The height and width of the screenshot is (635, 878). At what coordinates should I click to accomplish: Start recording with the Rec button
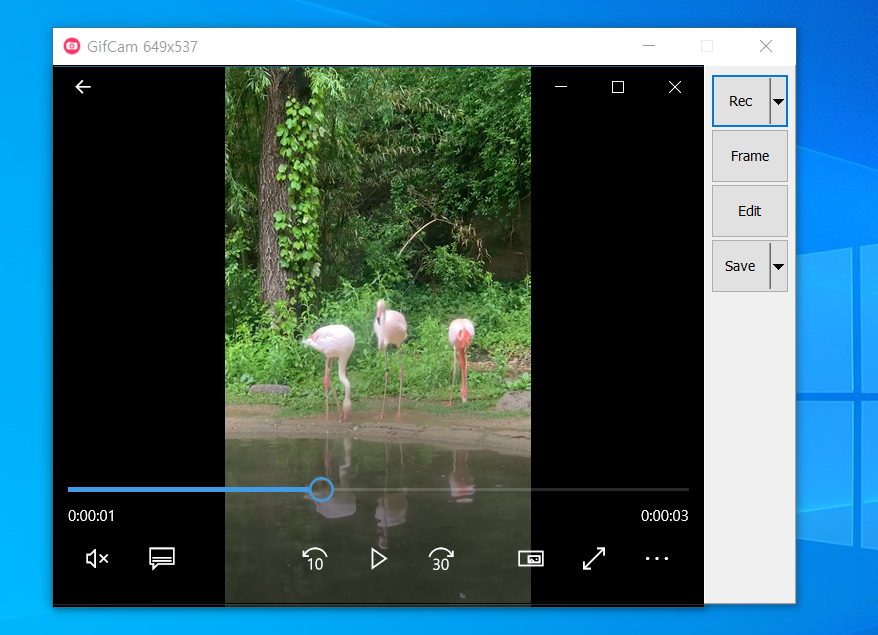tap(741, 101)
